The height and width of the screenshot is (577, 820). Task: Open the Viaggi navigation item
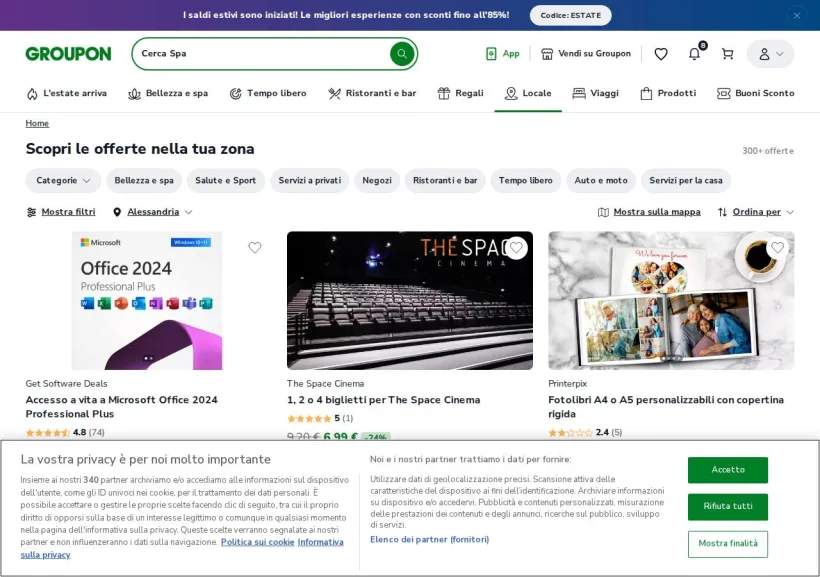pyautogui.click(x=595, y=93)
